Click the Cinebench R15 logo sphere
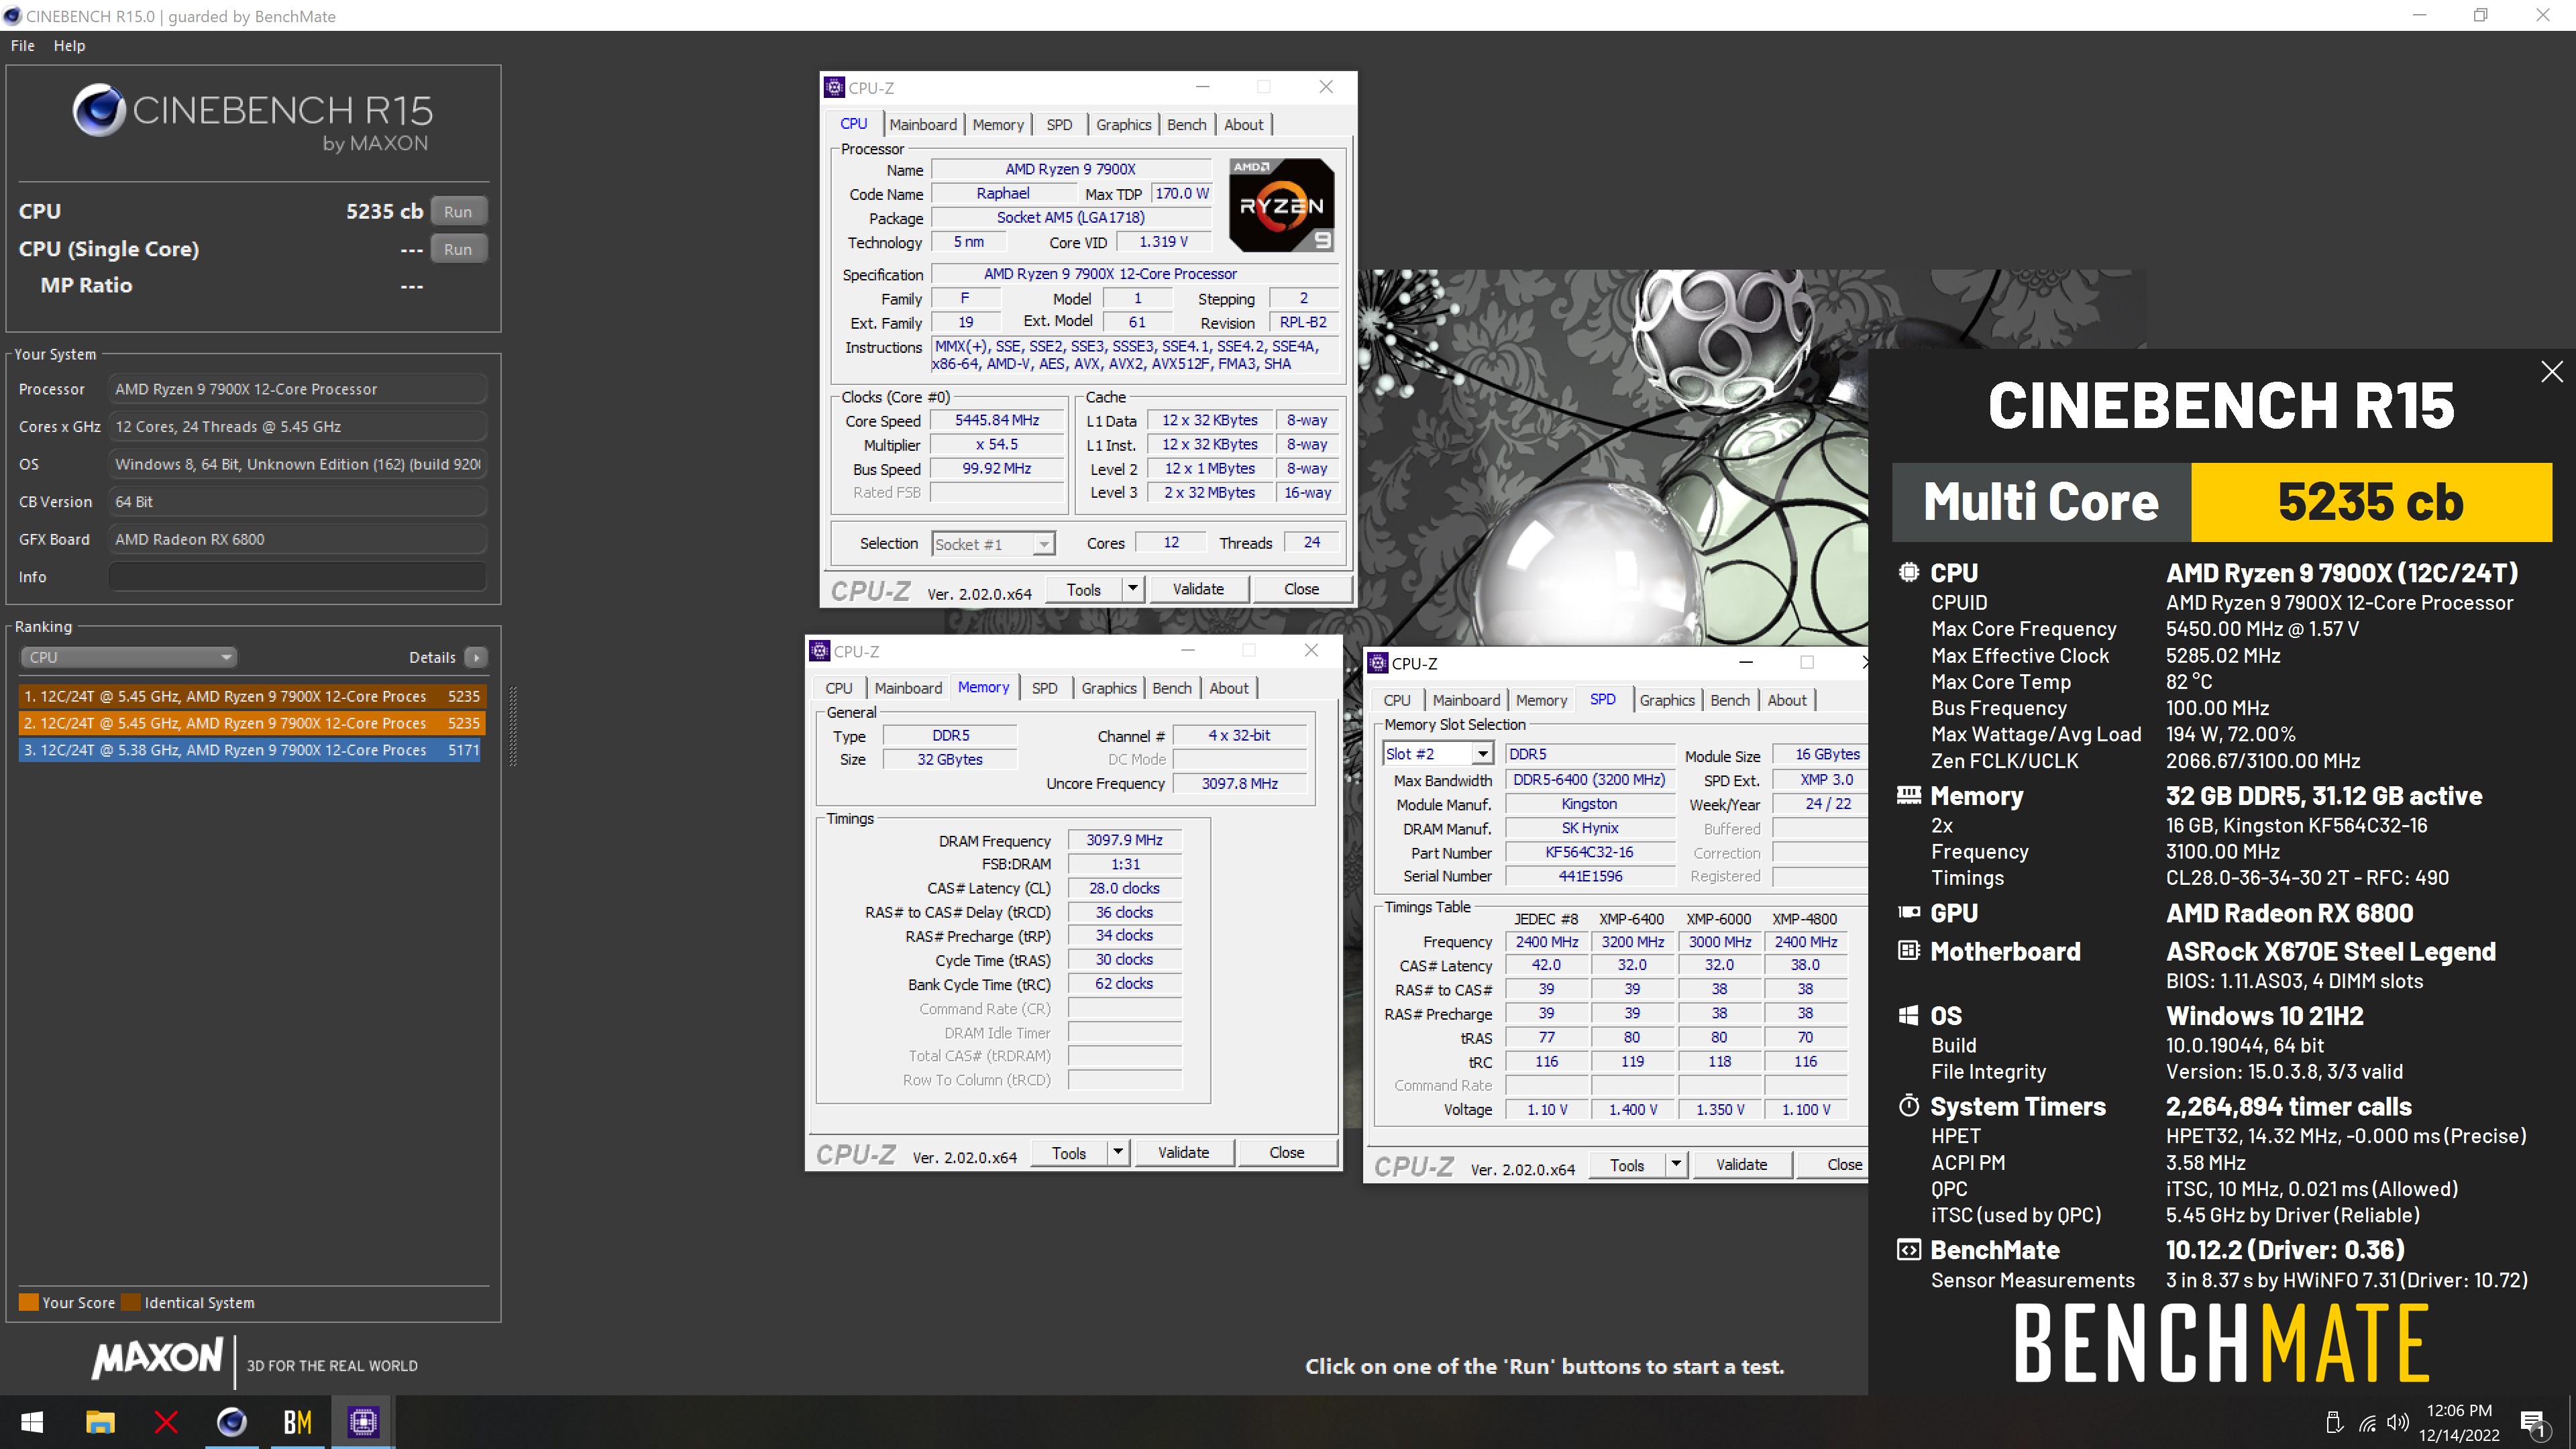Viewport: 2576px width, 1449px height. tap(99, 110)
